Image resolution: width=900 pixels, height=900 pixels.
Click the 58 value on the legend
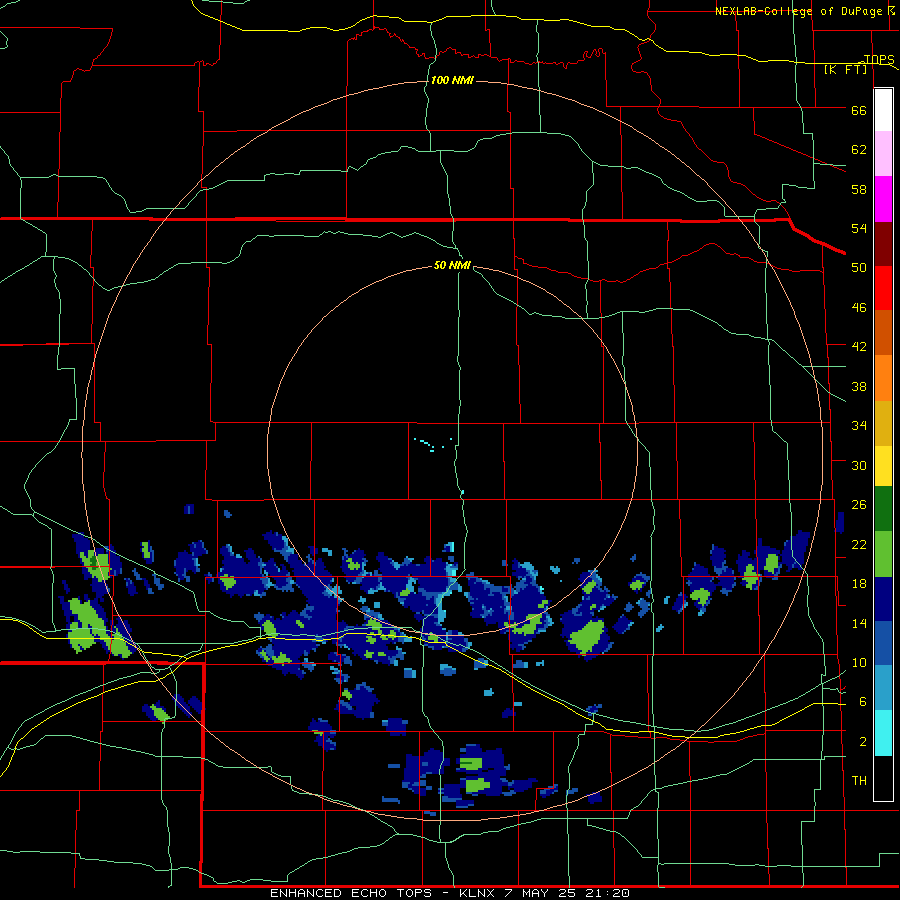point(859,189)
